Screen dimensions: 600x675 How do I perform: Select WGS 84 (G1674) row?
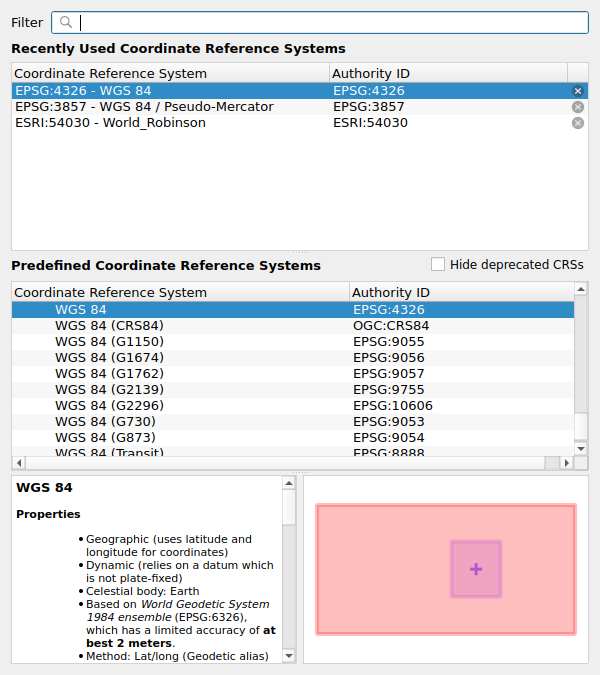pyautogui.click(x=293, y=358)
